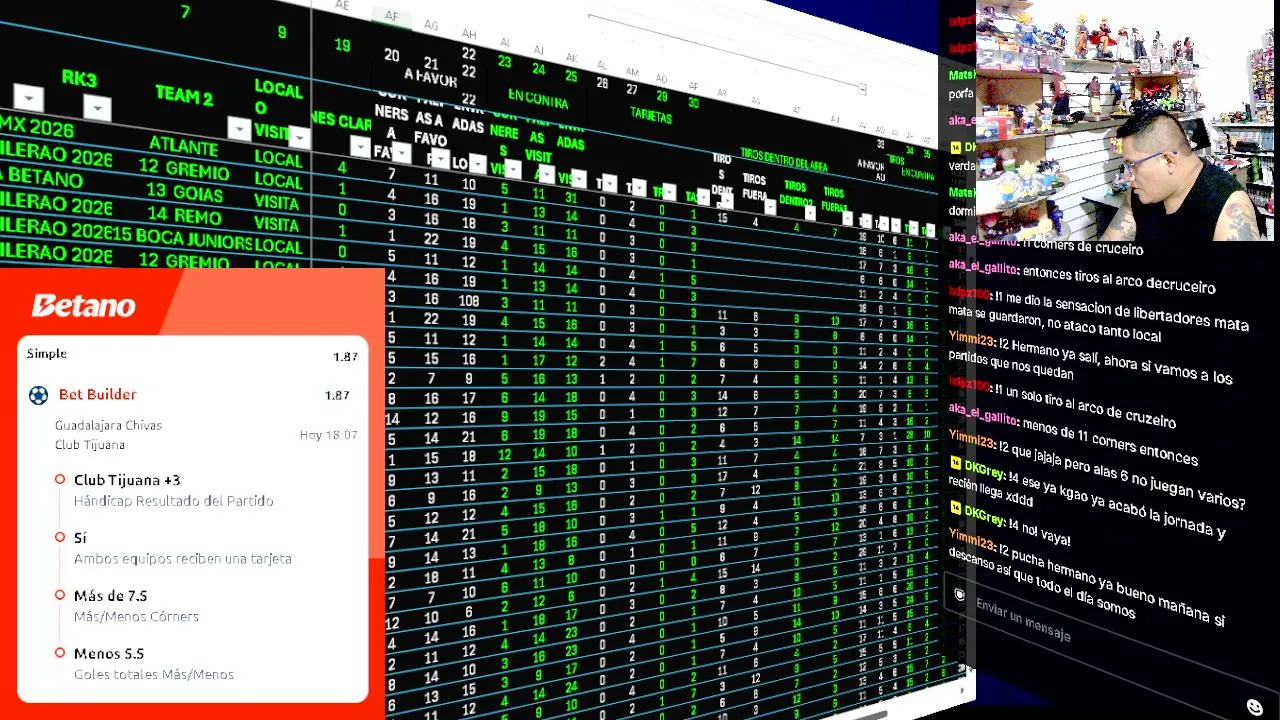Click the '13 GOIAS' cell in the spreadsheet
1280x720 pixels.
[x=184, y=191]
